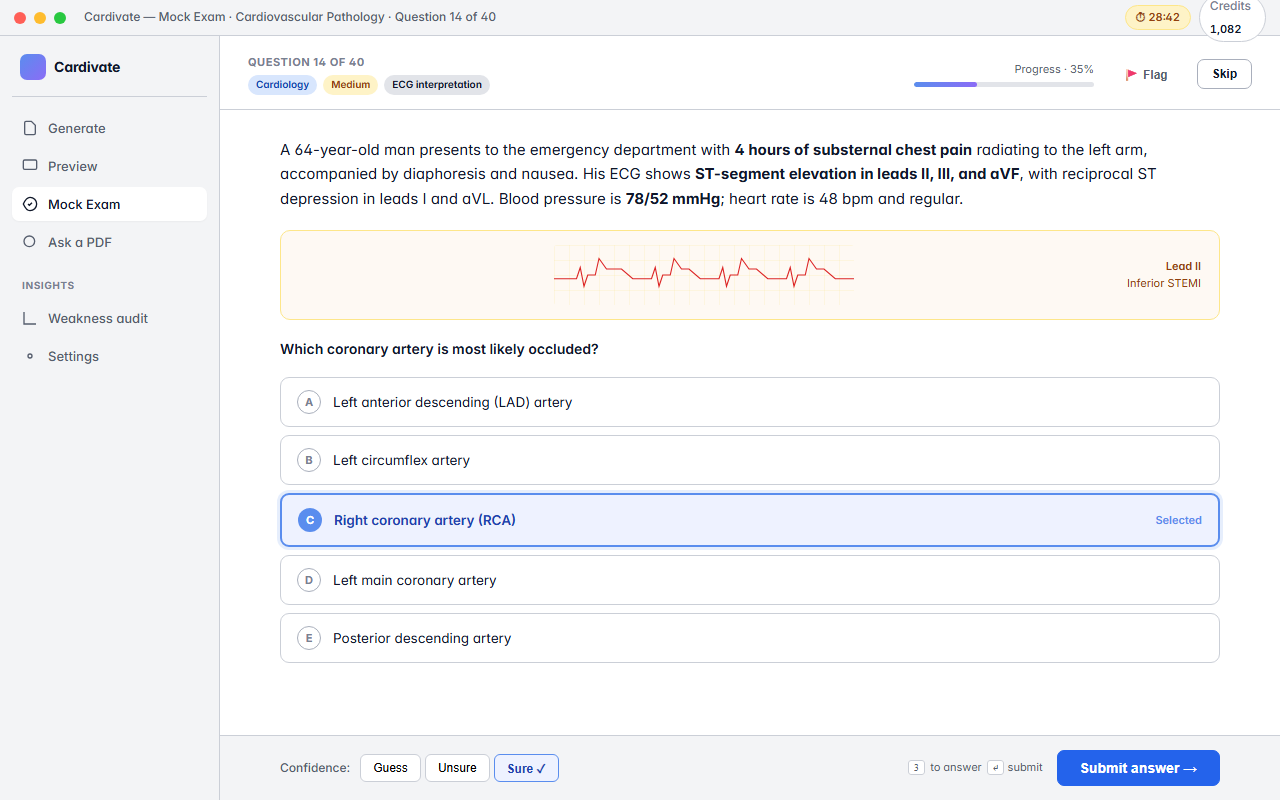Click the window title text in the title bar
This screenshot has width=1280, height=800.
[290, 17]
